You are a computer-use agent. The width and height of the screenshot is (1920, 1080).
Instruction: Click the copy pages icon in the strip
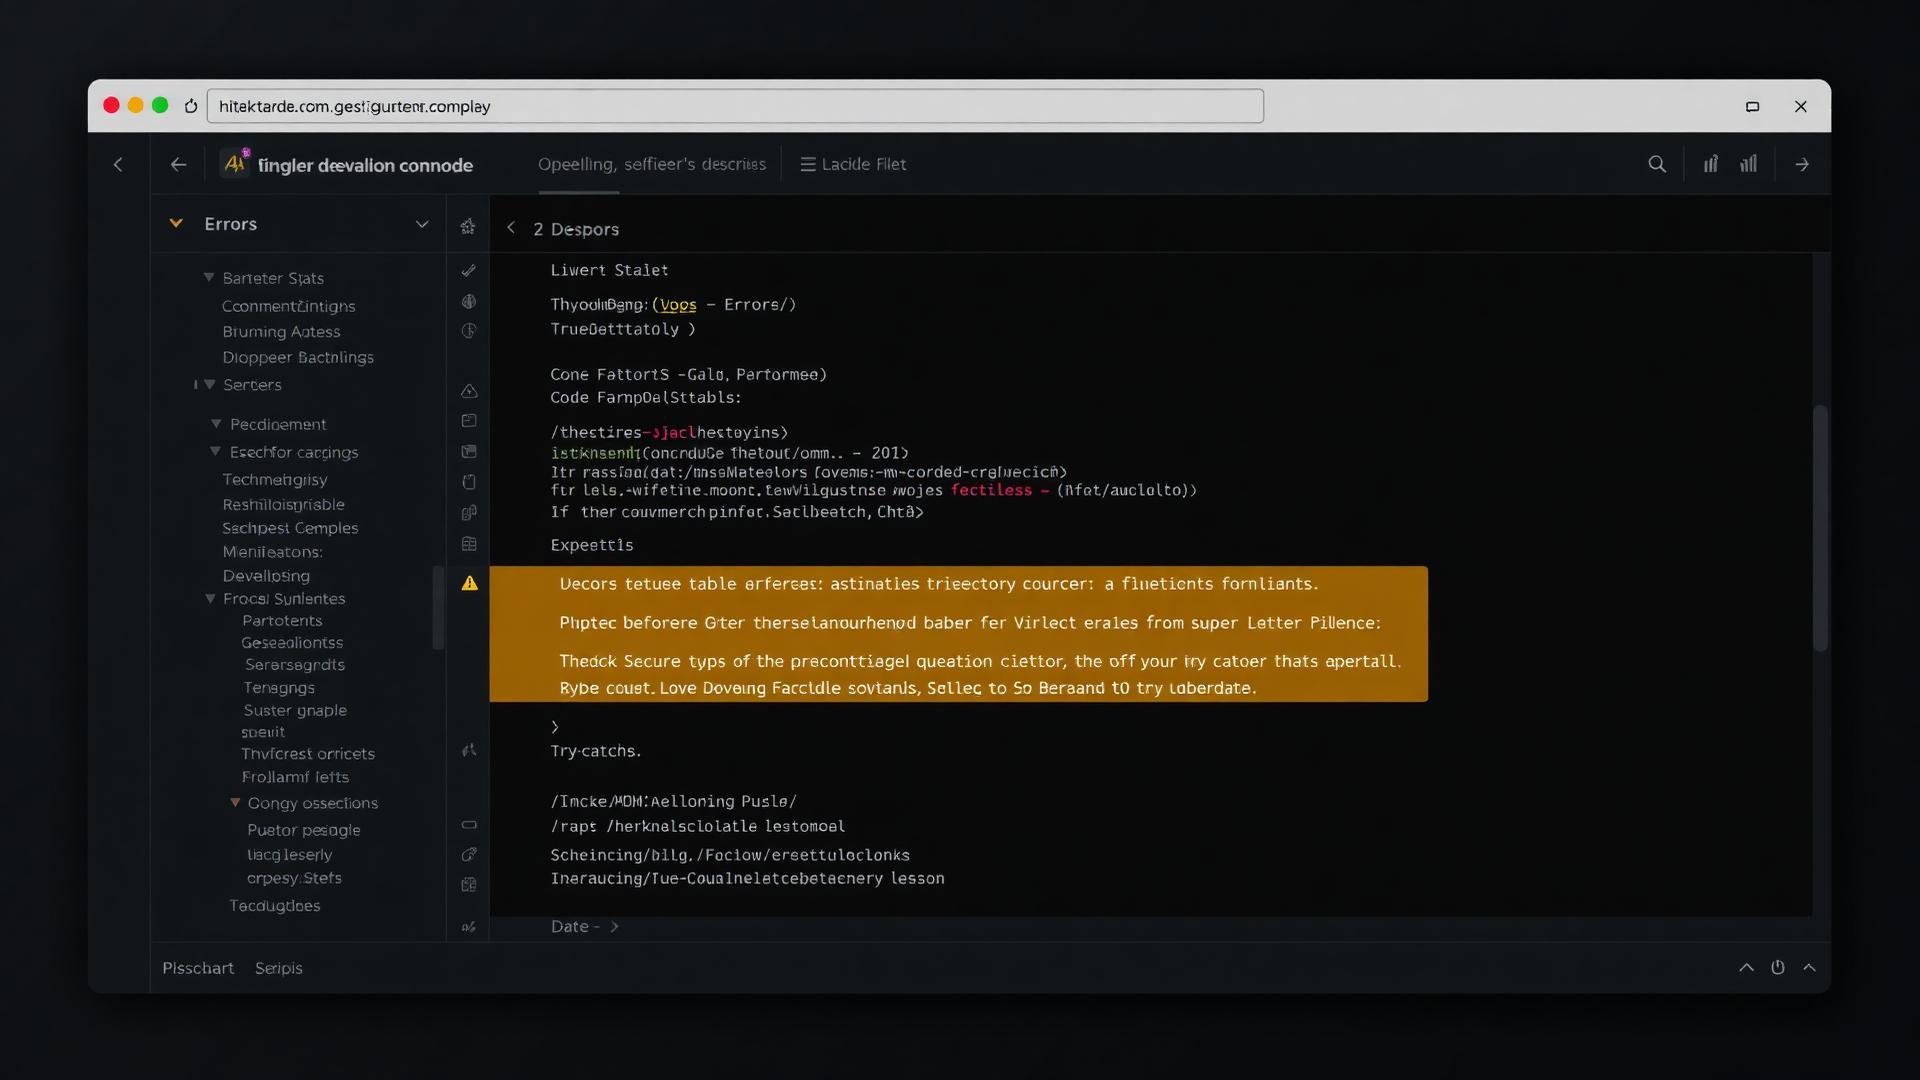coord(469,513)
